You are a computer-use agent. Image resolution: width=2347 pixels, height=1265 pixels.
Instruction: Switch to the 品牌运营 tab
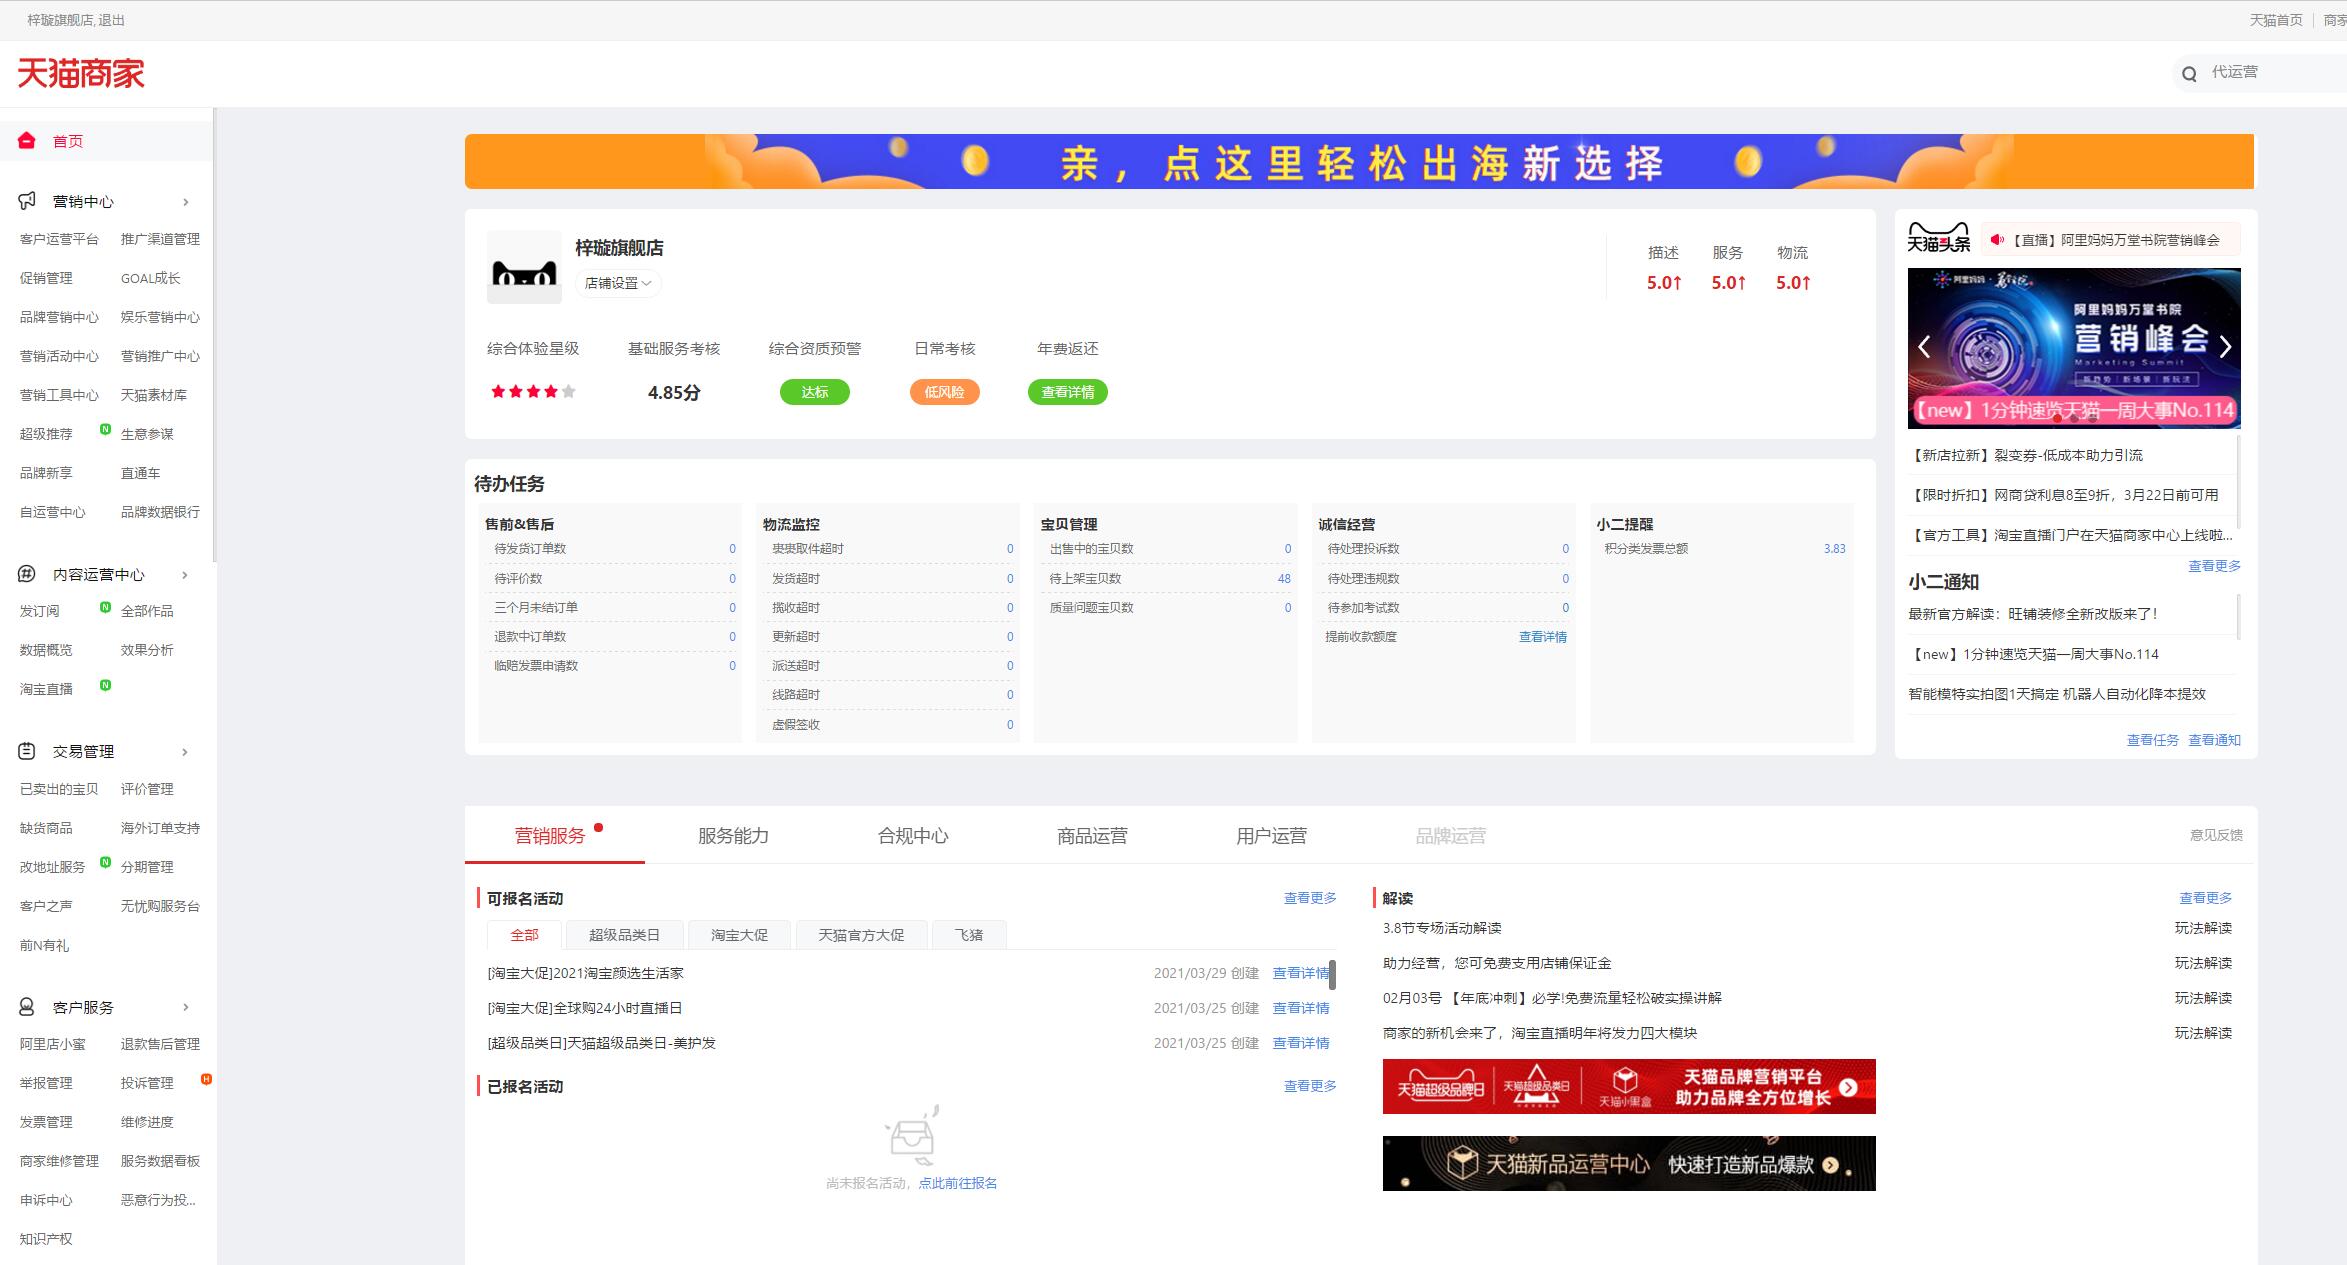click(1450, 836)
